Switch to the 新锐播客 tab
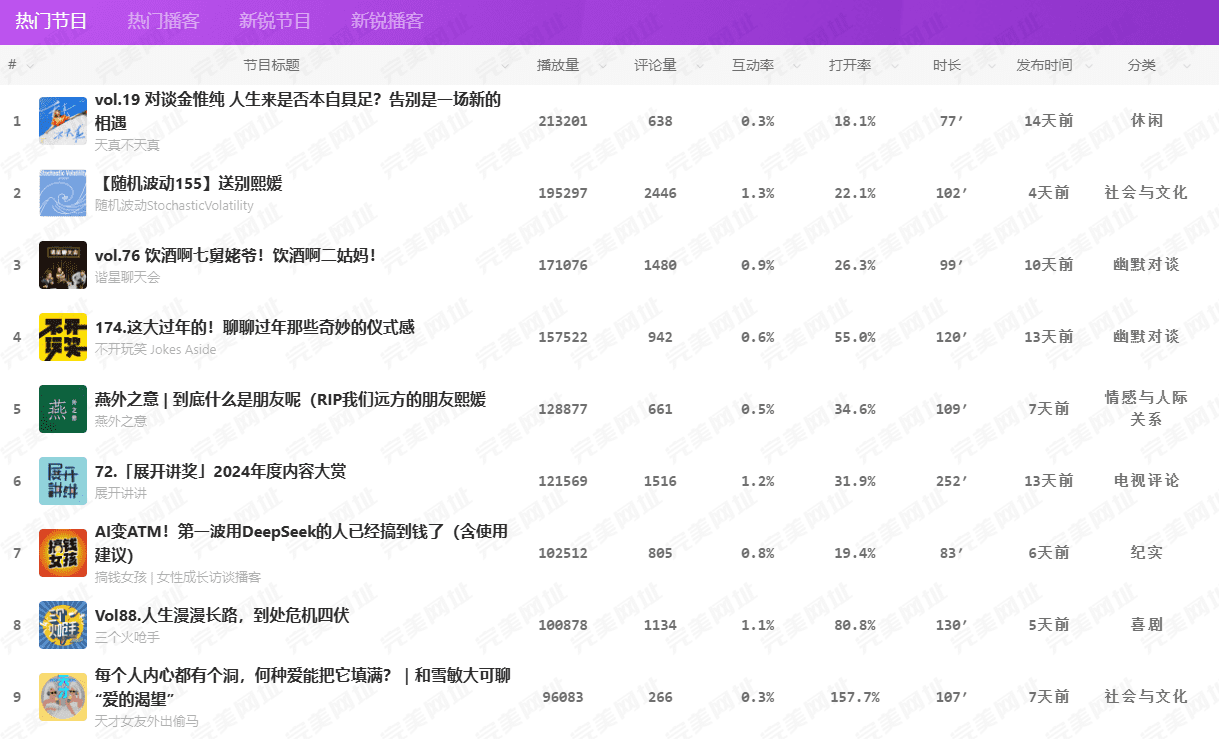1219x739 pixels. tap(387, 21)
